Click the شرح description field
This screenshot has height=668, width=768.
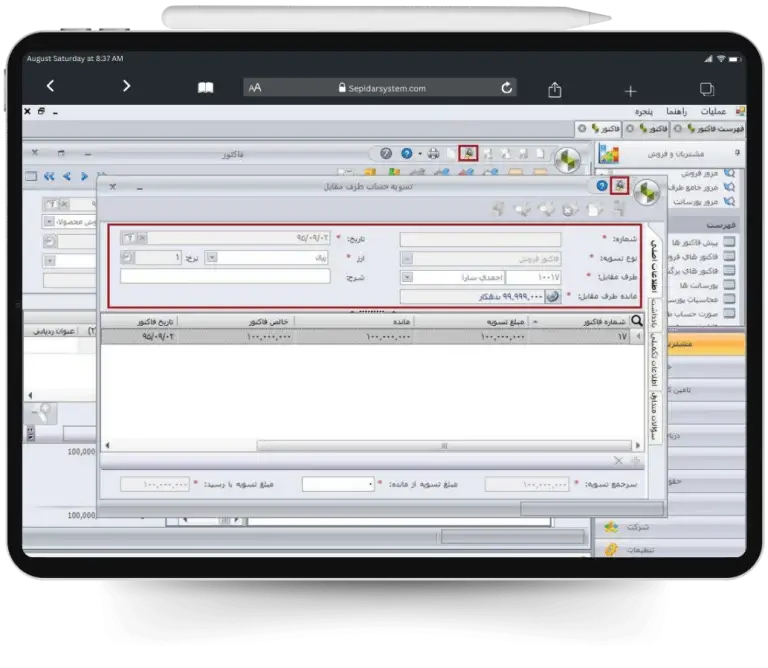point(225,277)
